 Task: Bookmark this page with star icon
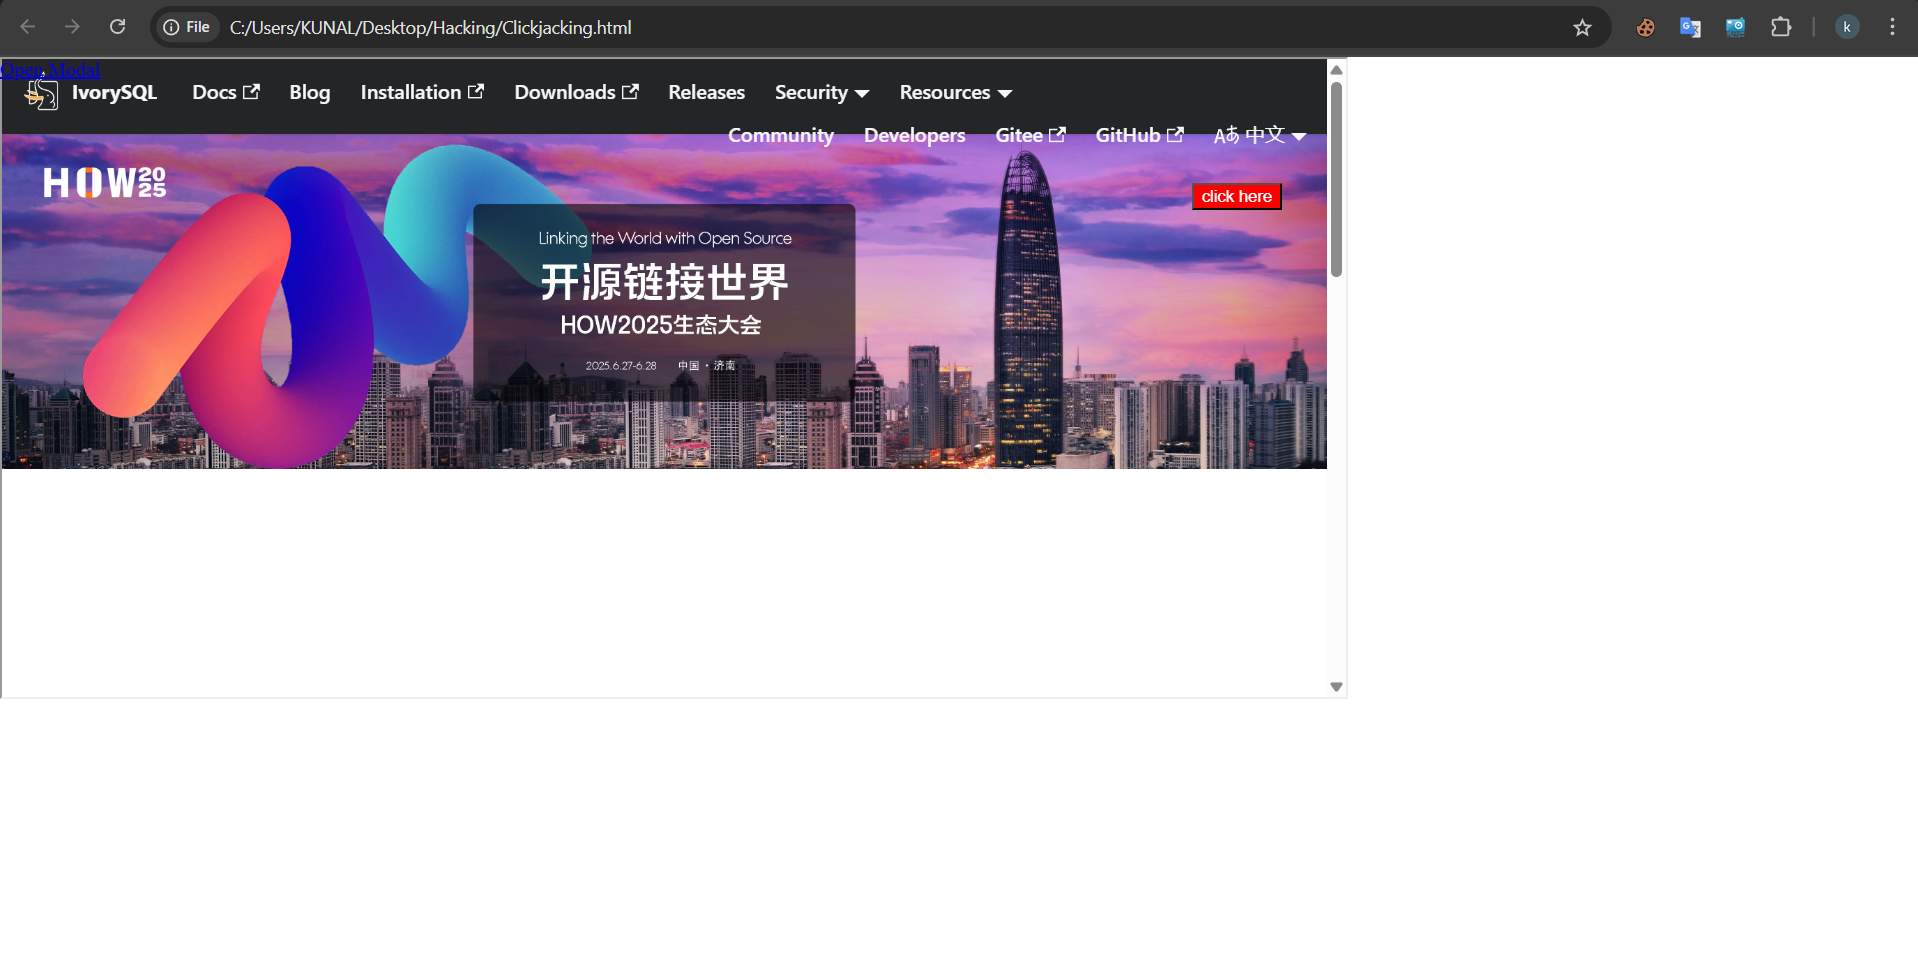click(1581, 27)
